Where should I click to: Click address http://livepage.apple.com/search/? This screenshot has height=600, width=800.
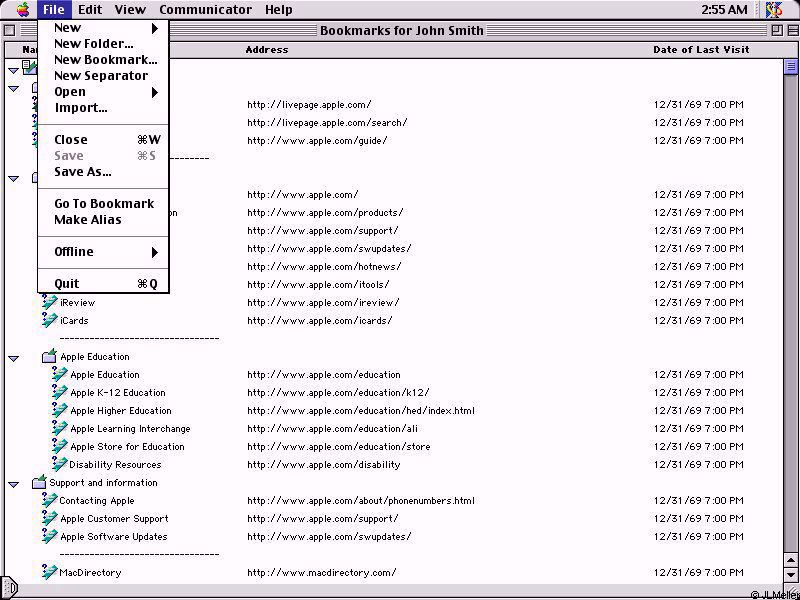pyautogui.click(x=327, y=122)
